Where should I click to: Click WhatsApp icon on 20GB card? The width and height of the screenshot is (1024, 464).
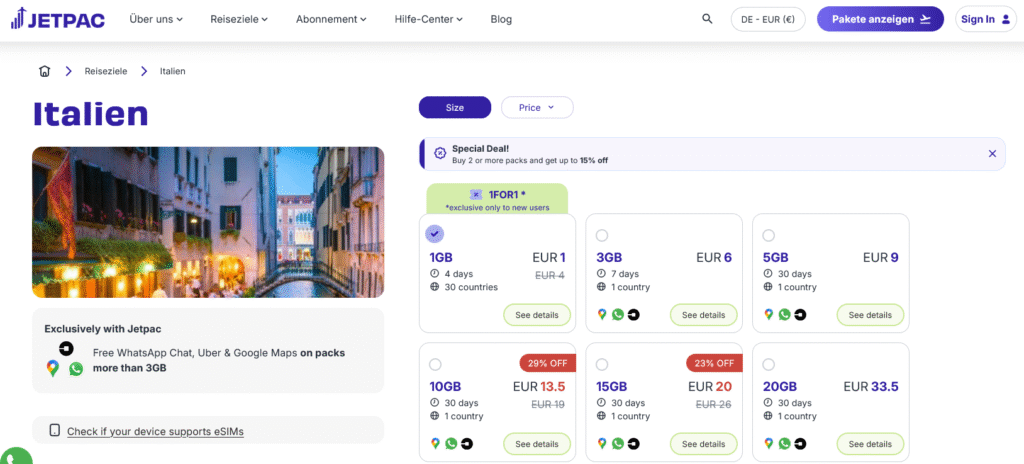tap(784, 444)
